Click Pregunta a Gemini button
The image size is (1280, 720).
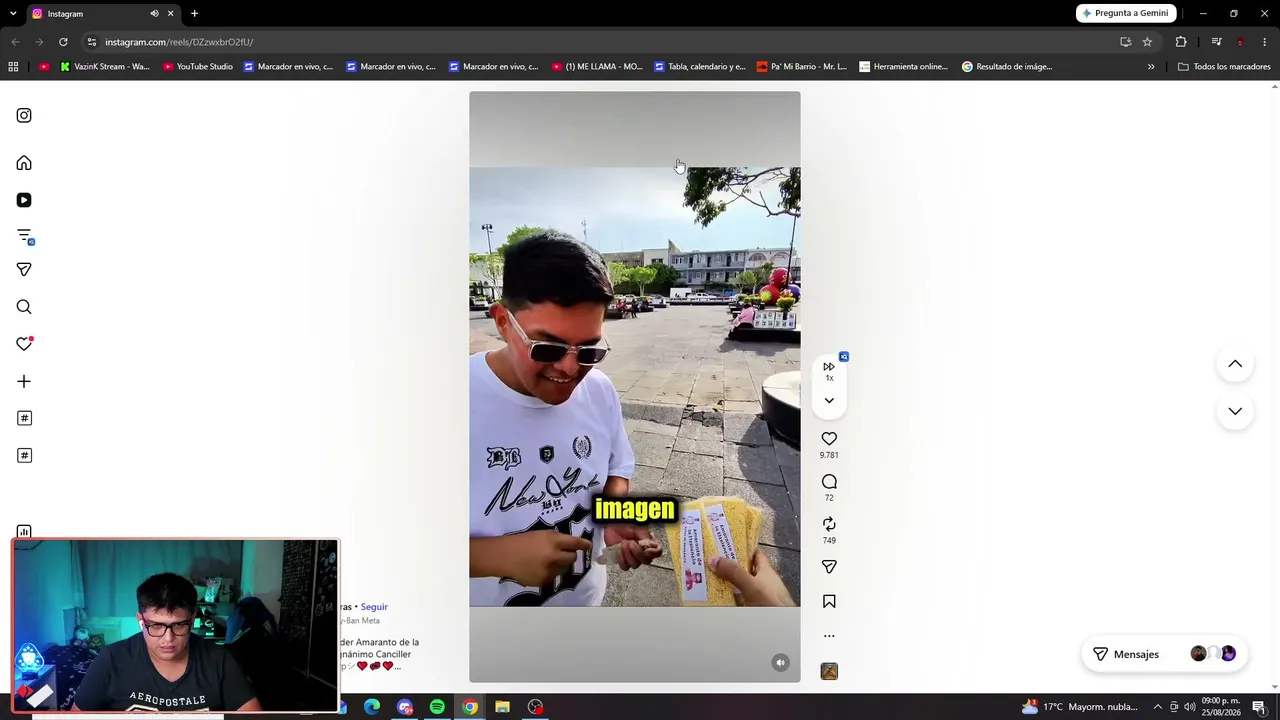(1125, 13)
